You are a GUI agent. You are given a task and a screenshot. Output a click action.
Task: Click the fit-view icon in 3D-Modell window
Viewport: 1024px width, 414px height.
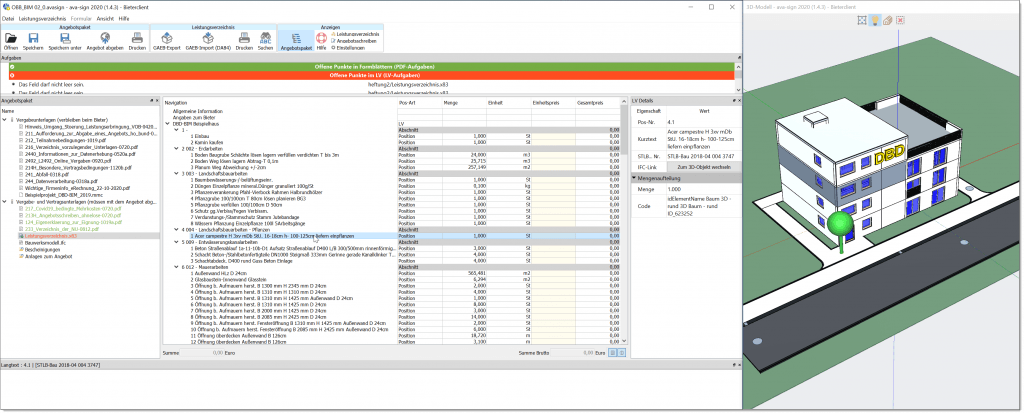[862, 20]
